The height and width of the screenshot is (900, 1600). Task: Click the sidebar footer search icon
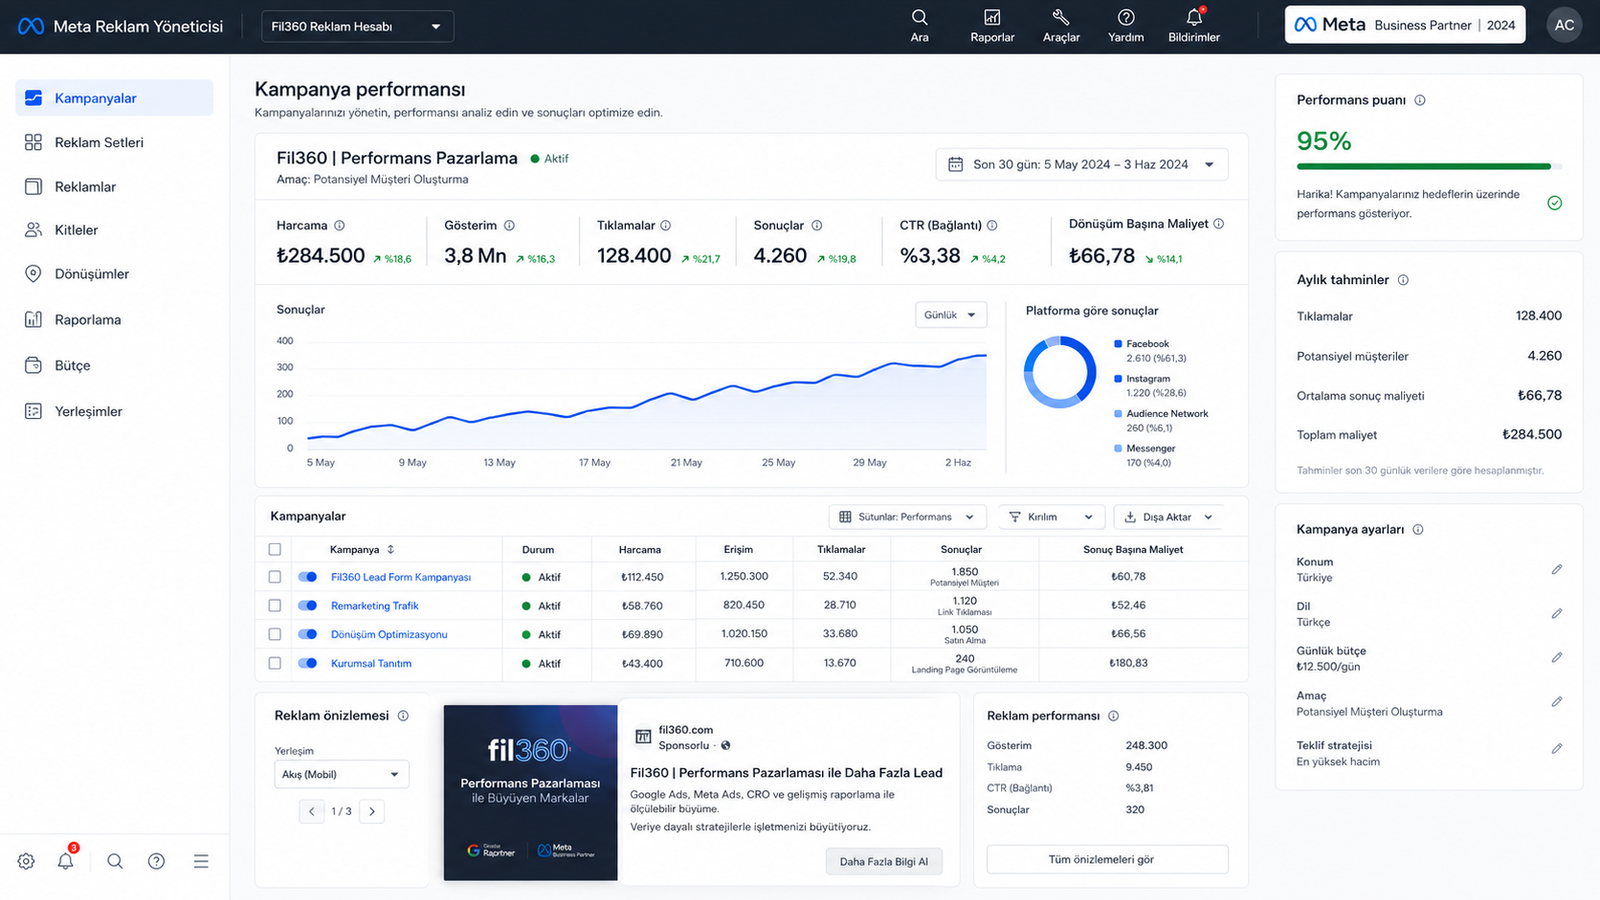(x=115, y=861)
